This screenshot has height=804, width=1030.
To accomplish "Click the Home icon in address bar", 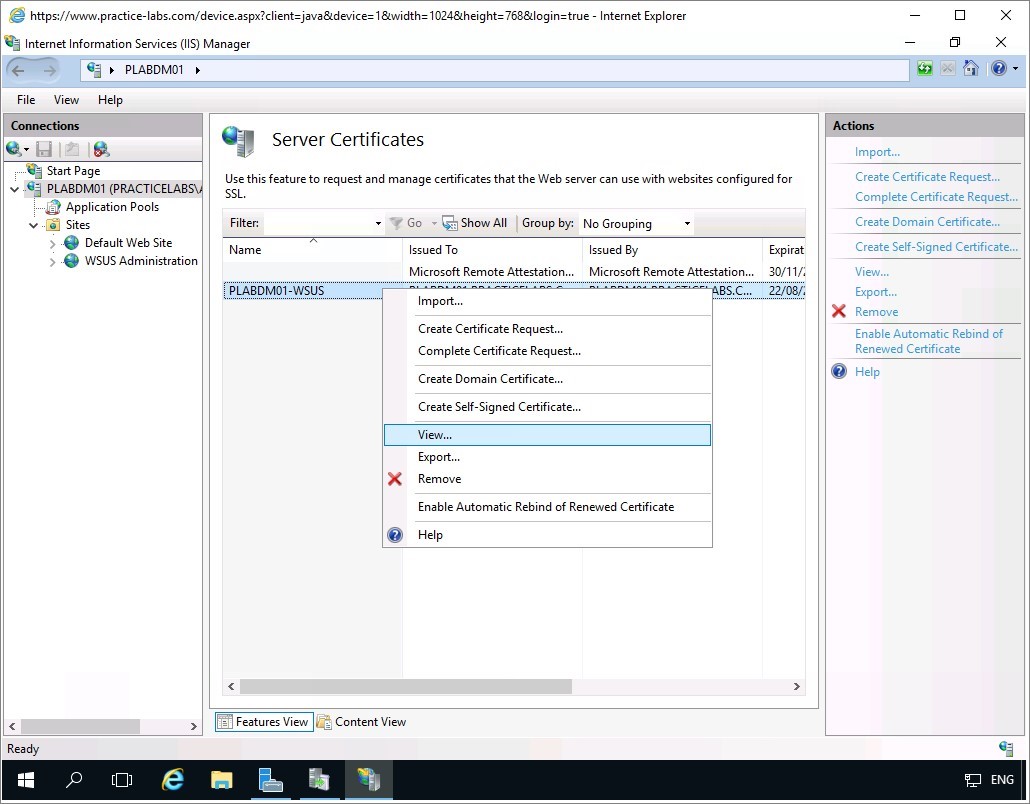I will point(970,69).
